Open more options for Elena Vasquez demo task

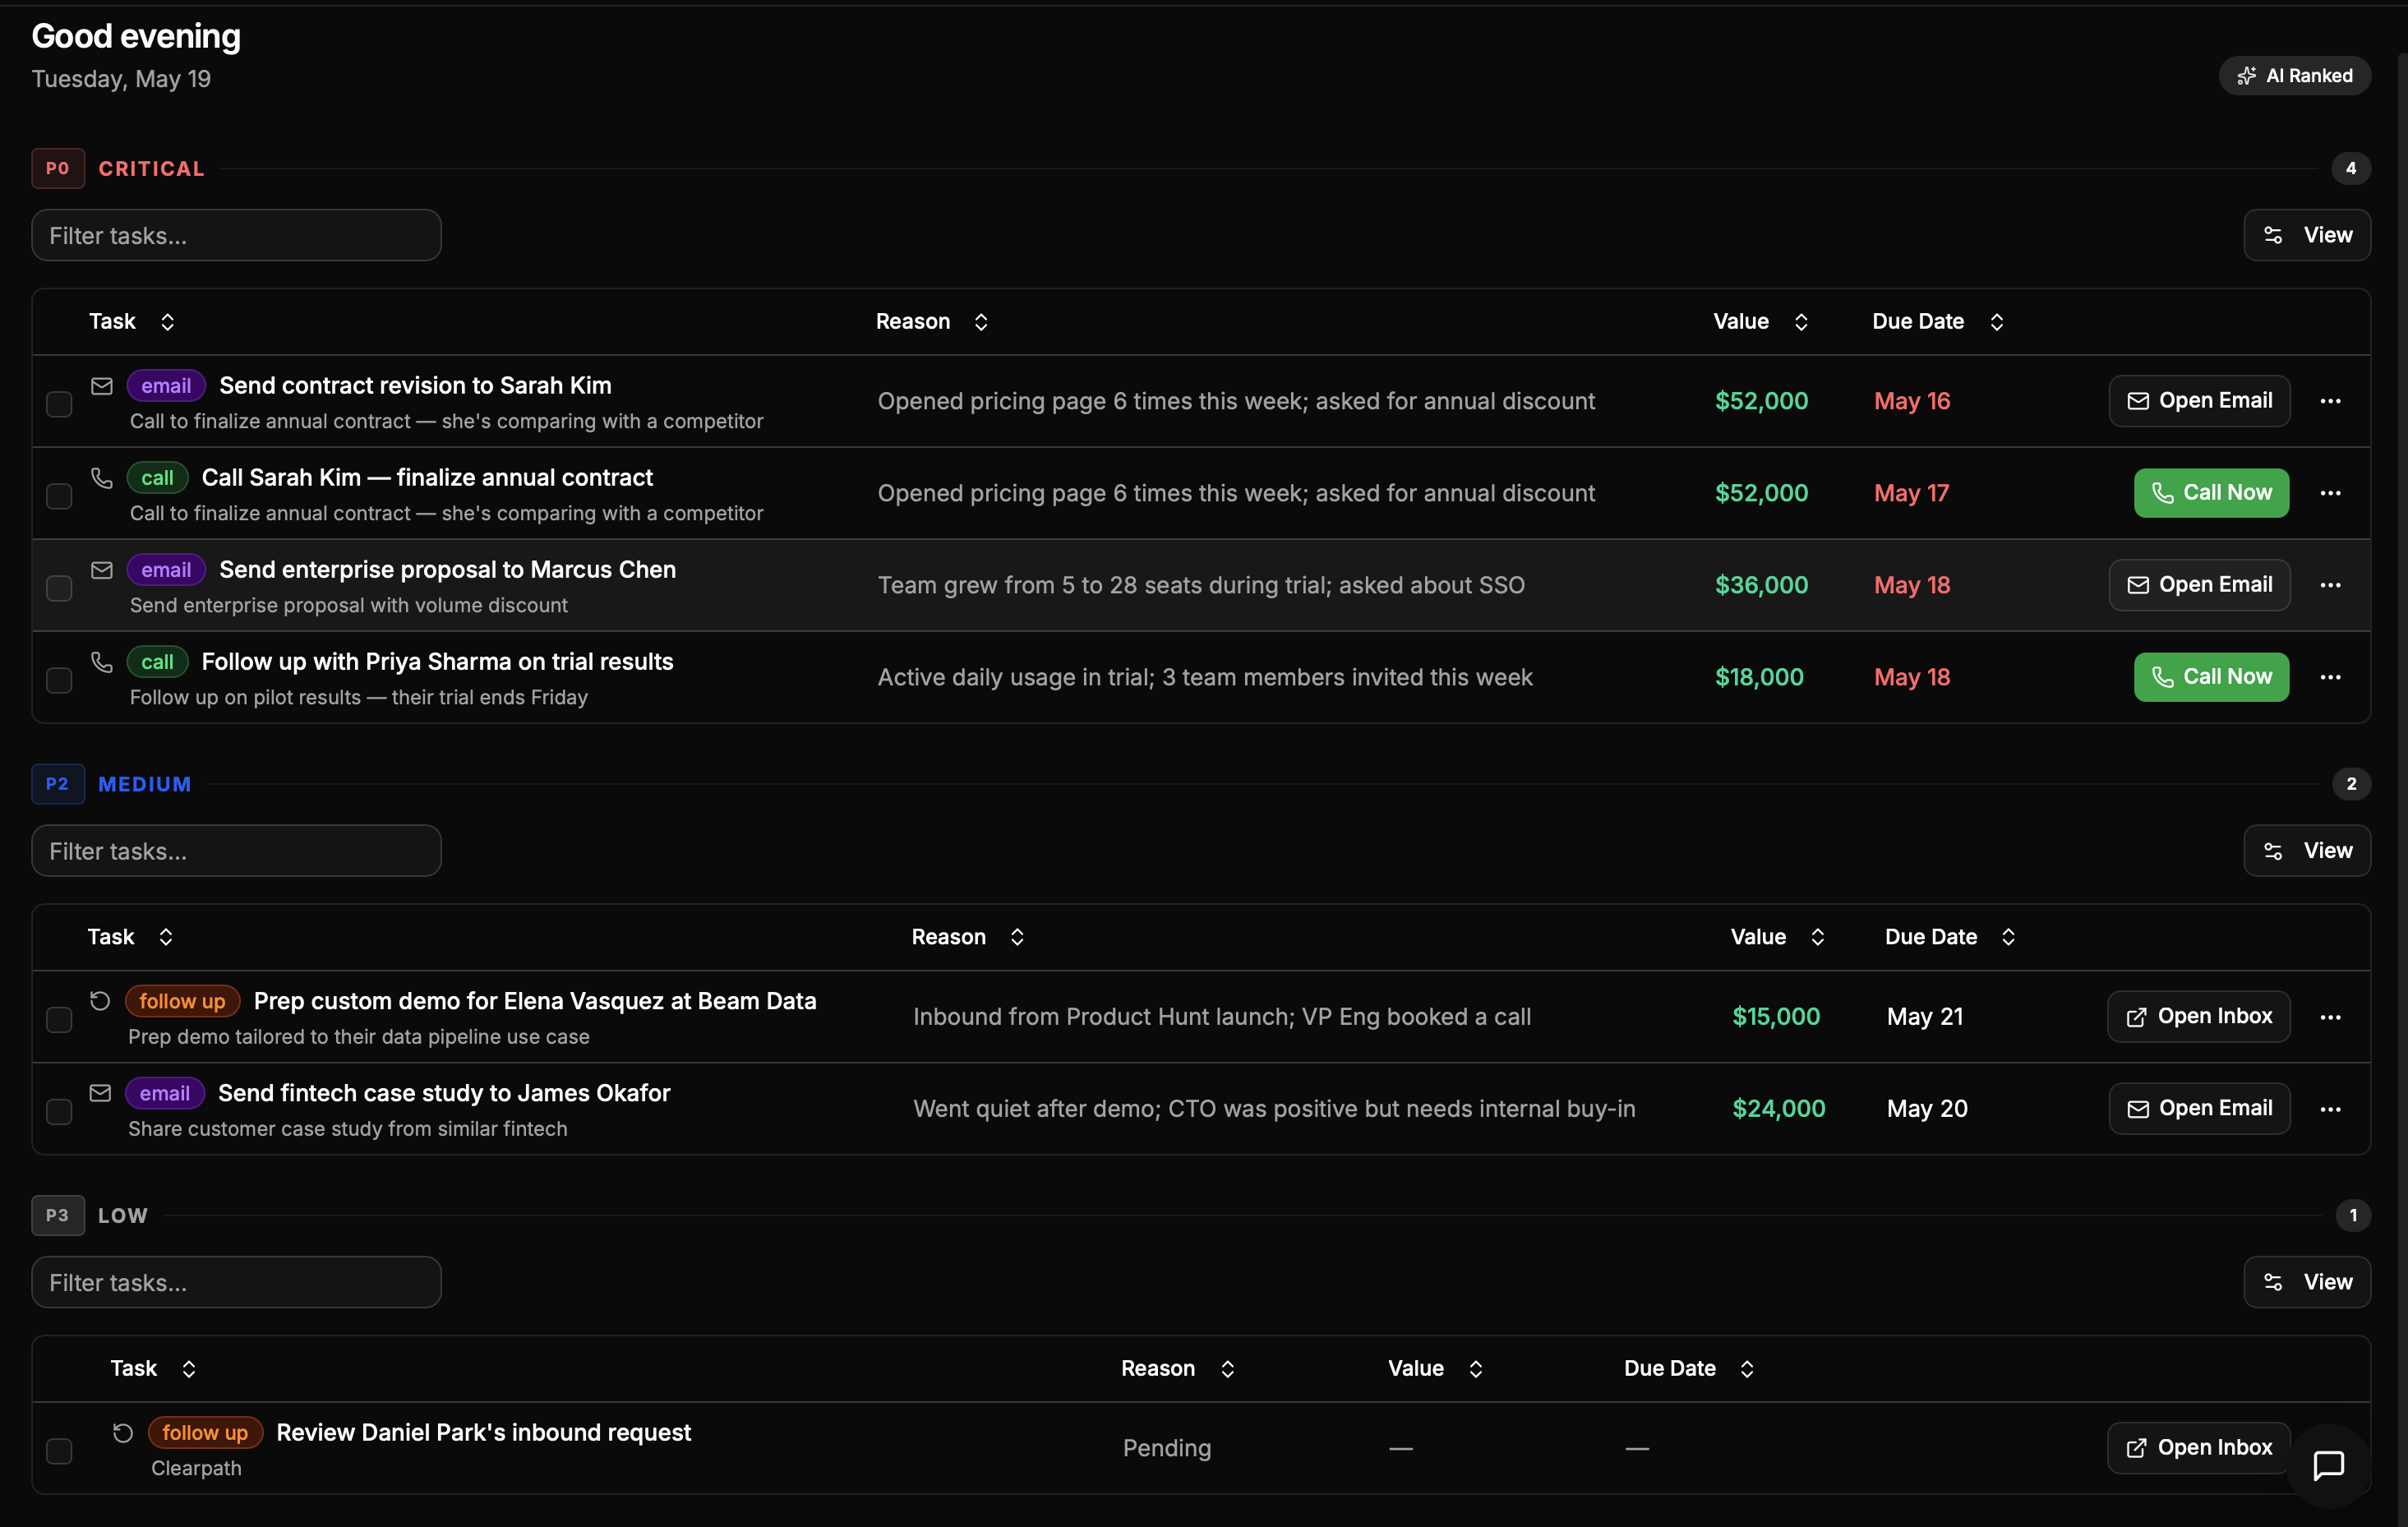(x=2330, y=1017)
